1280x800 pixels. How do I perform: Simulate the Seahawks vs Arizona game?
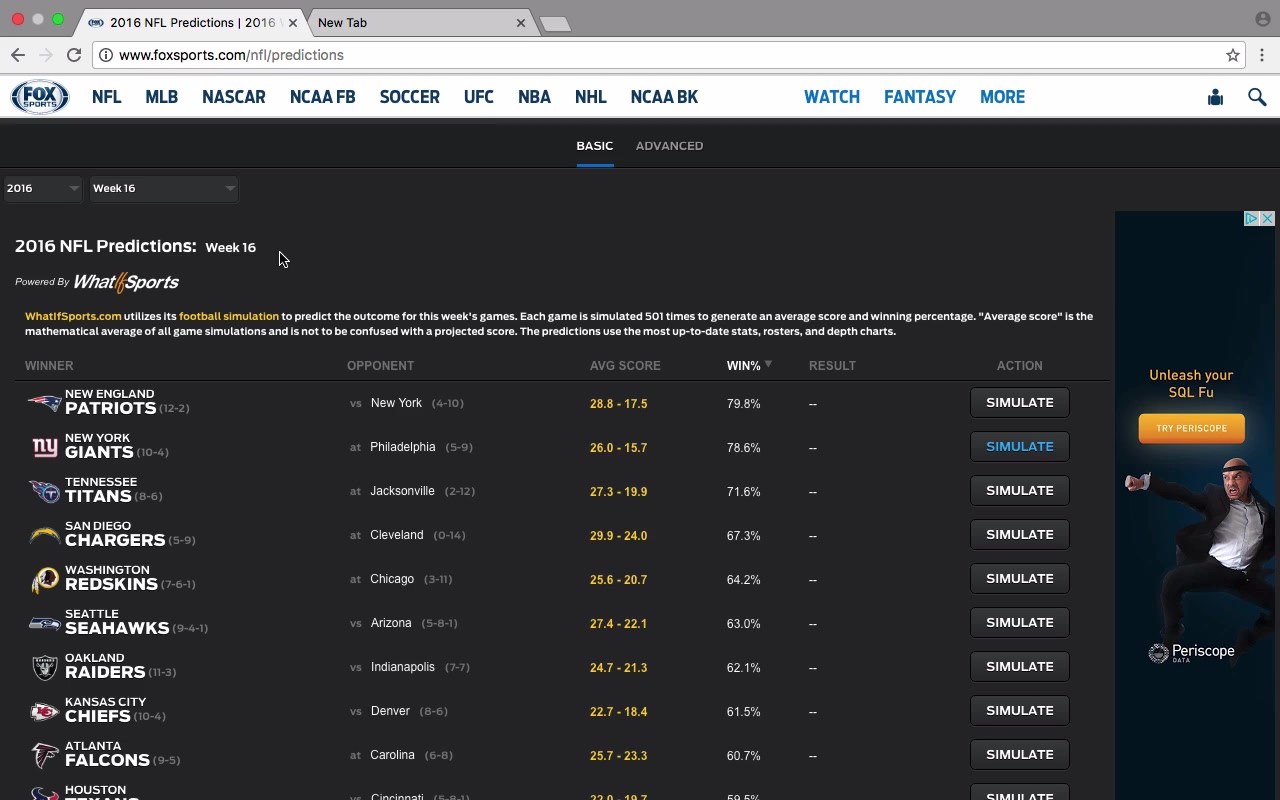click(x=1019, y=623)
